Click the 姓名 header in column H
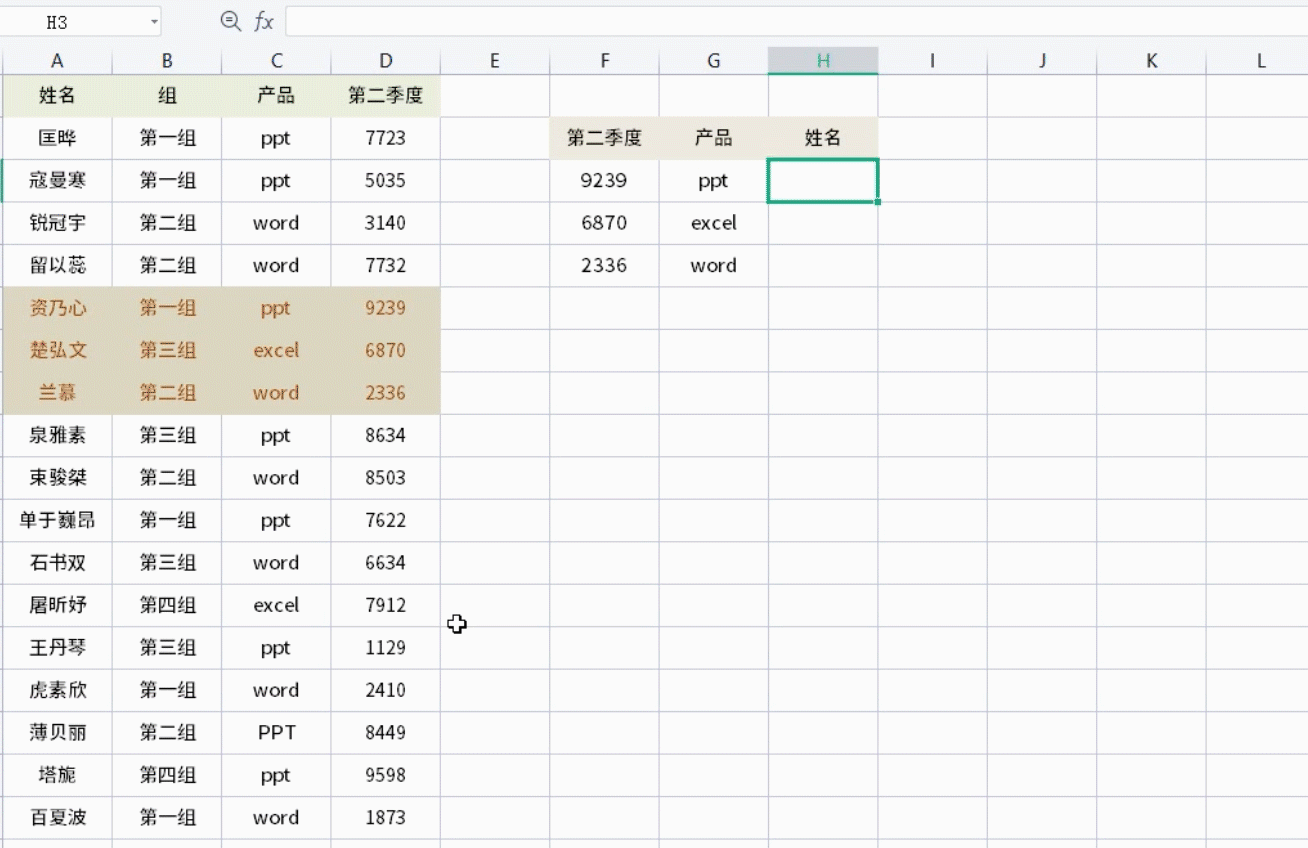This screenshot has height=848, width=1308. pyautogui.click(x=823, y=138)
